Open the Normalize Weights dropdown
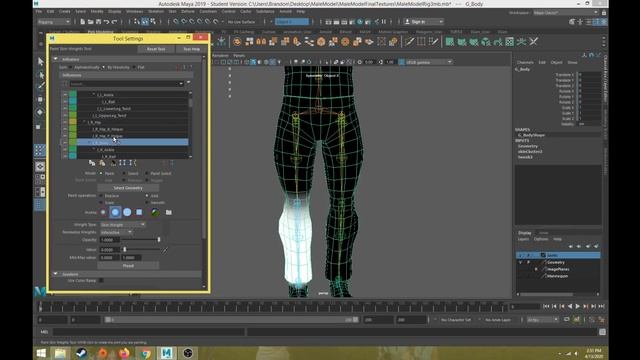The width and height of the screenshot is (640, 360). tap(116, 232)
